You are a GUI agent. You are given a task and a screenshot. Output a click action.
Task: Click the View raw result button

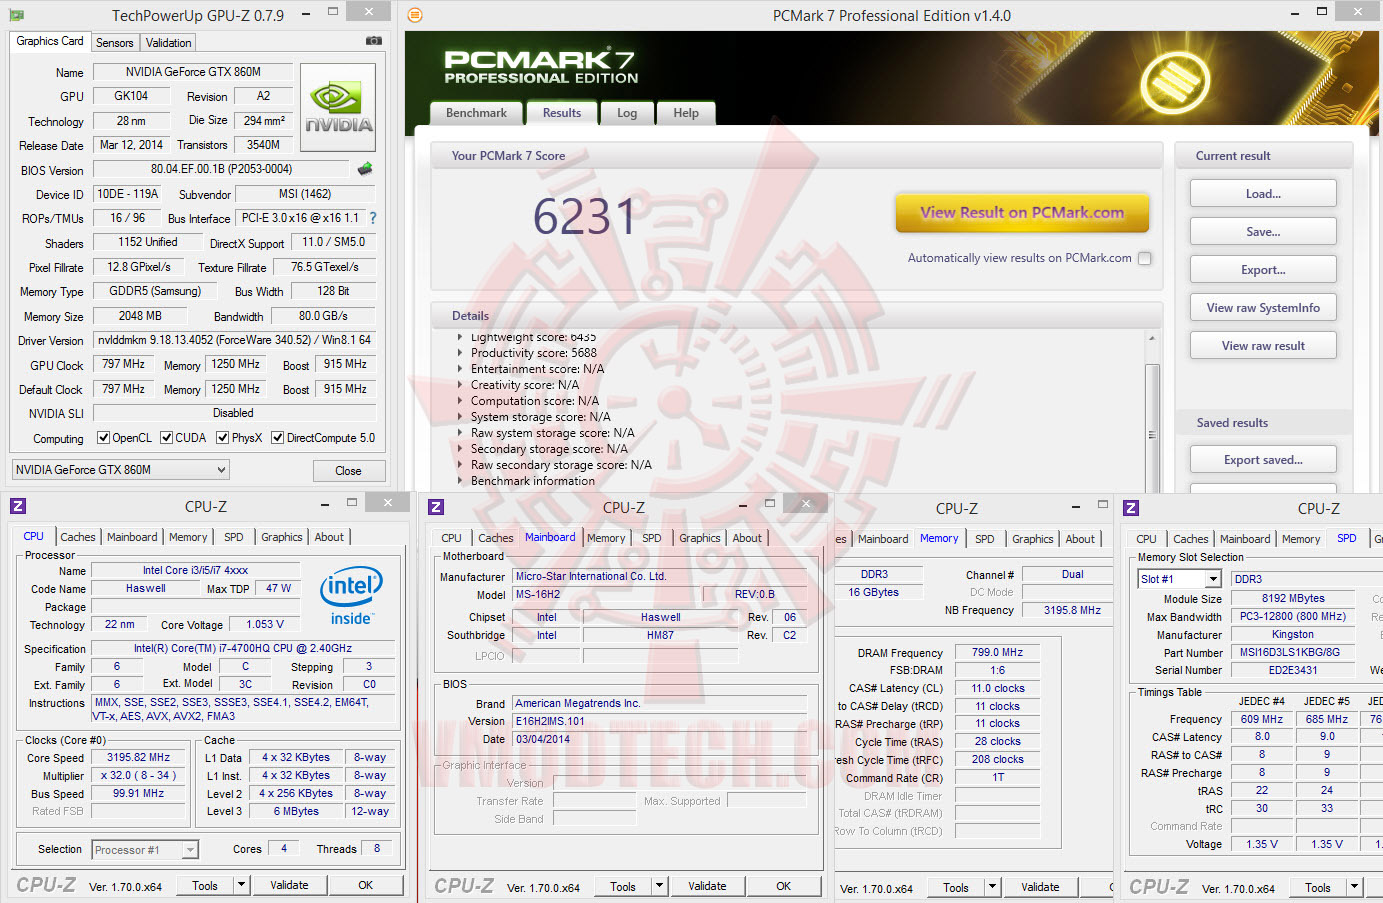click(x=1263, y=346)
